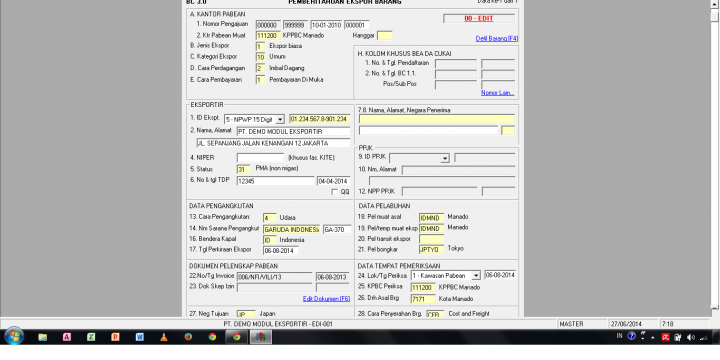Launch PowerPoint from the taskbar
Viewport: 720px width, 360px height.
115,337
